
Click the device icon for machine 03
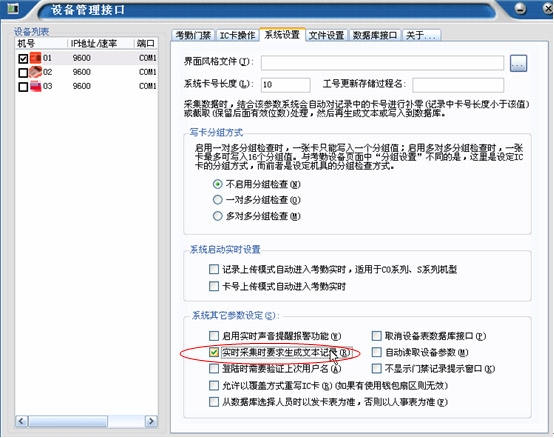[x=35, y=86]
